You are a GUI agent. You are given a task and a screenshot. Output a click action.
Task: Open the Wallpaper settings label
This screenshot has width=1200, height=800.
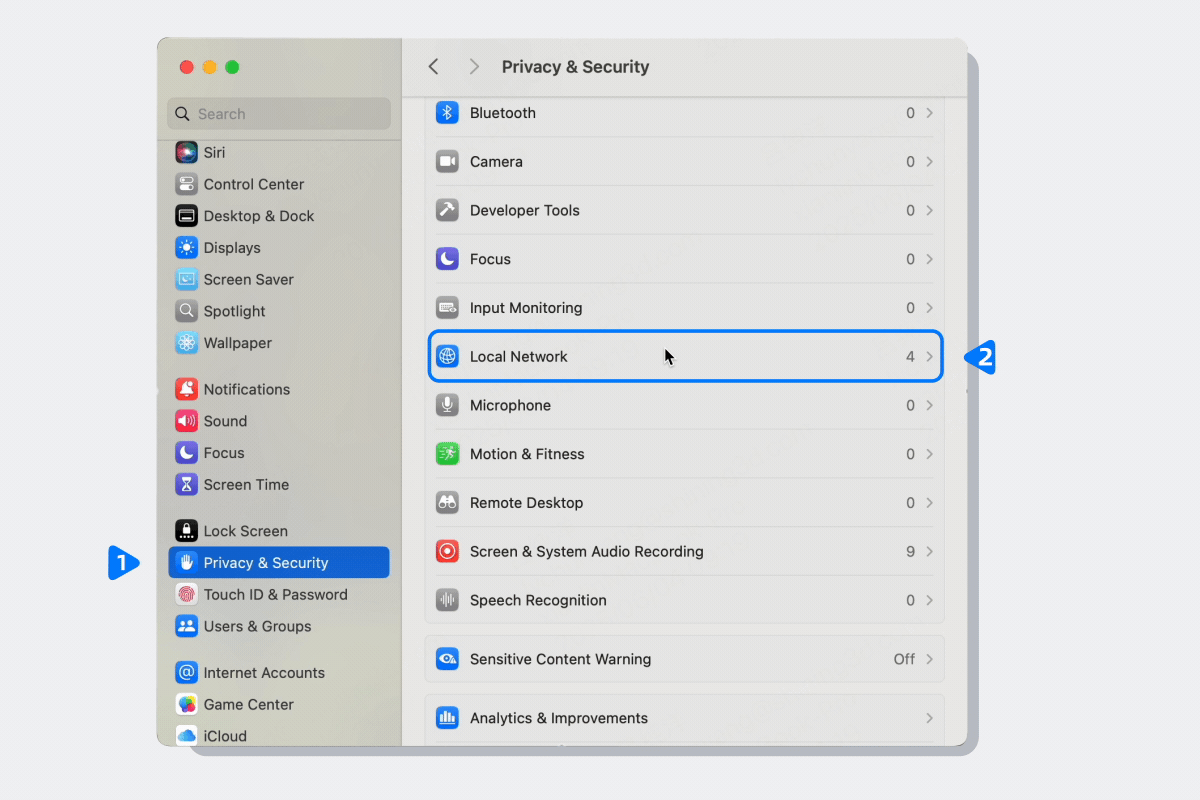coord(238,343)
